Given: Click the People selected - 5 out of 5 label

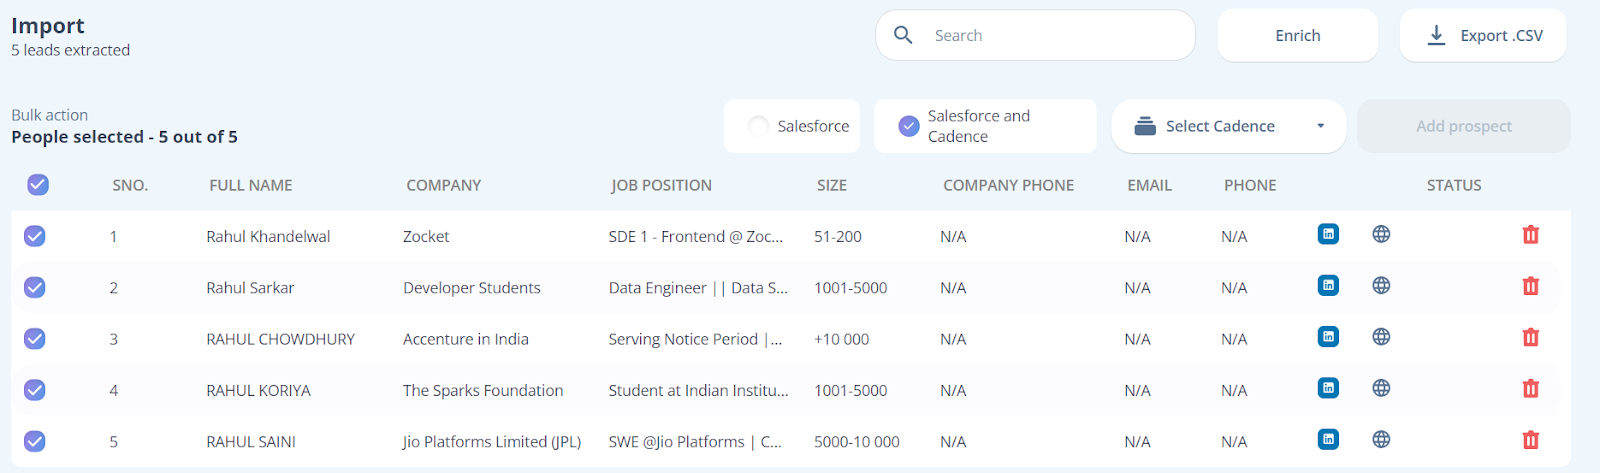Looking at the screenshot, I should tap(124, 137).
